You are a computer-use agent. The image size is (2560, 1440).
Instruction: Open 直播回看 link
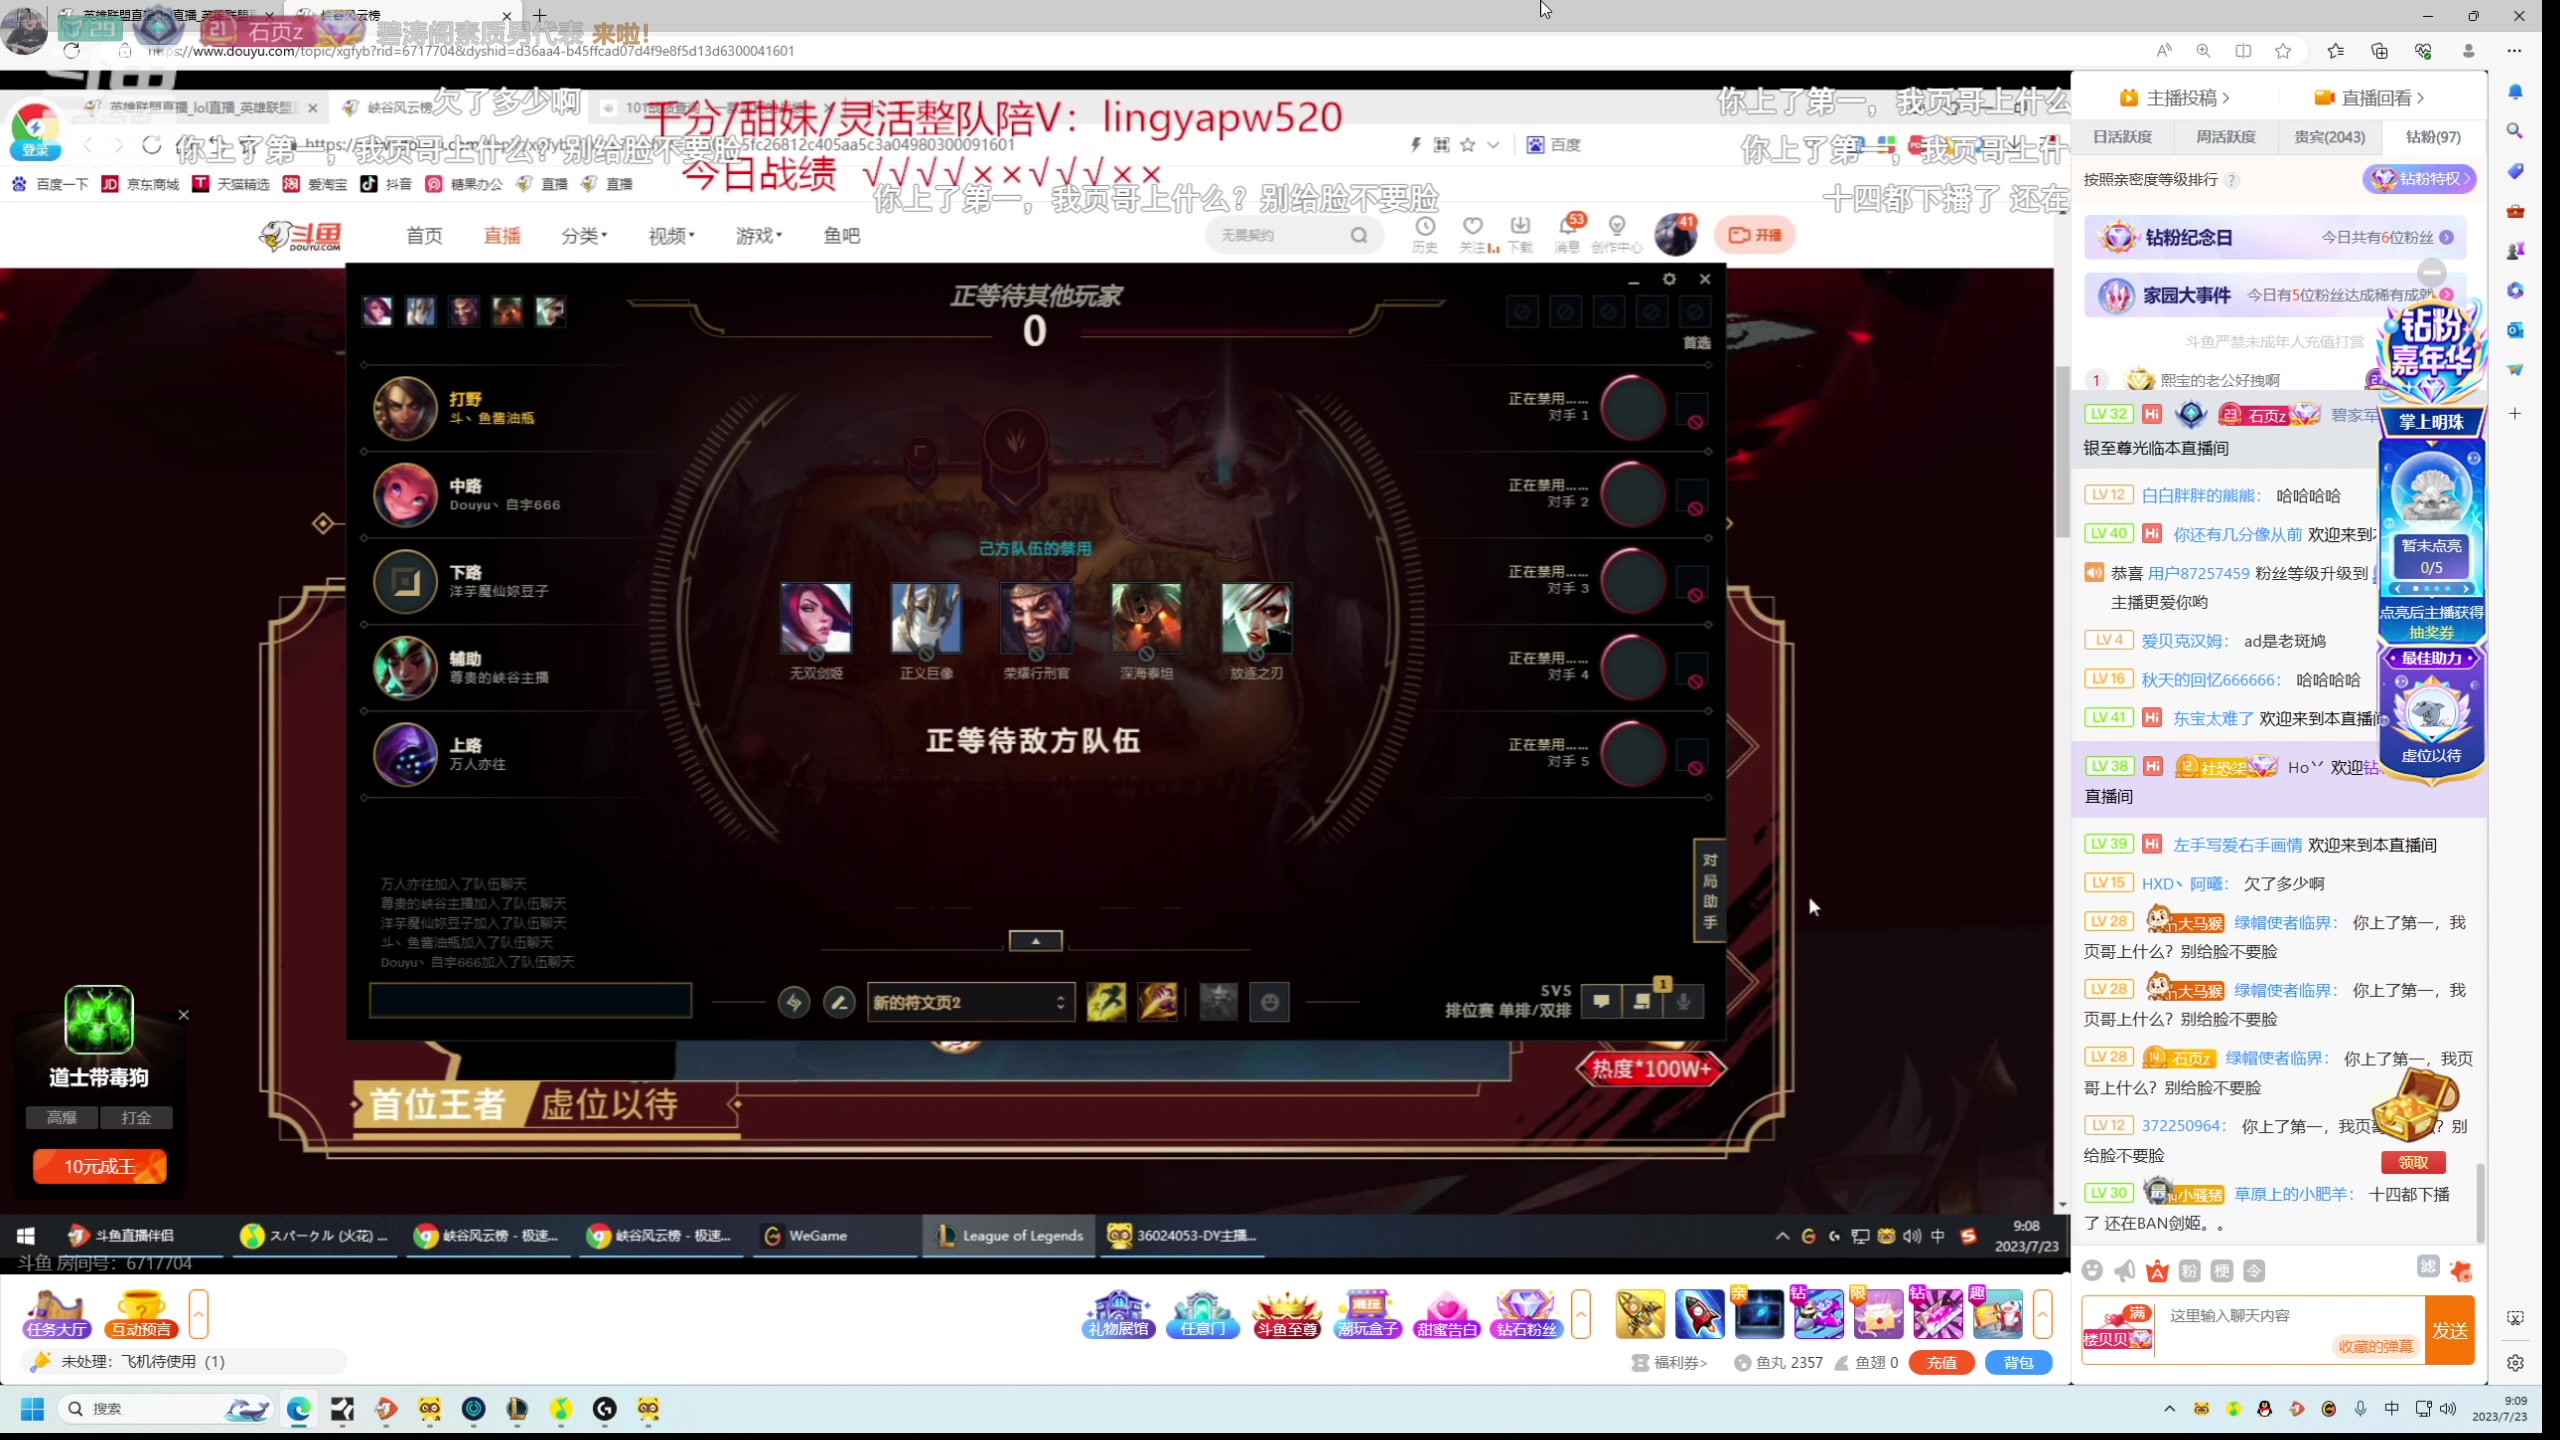click(2369, 98)
